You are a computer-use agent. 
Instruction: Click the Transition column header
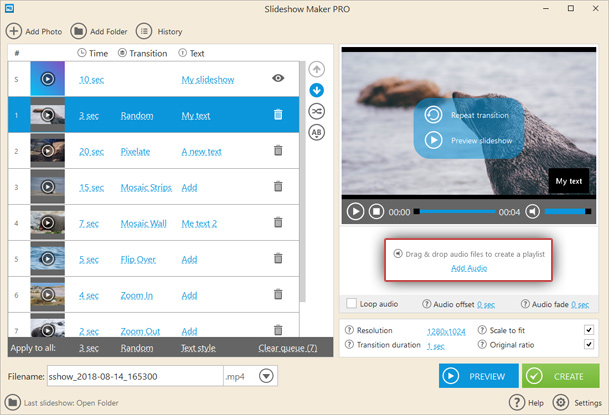coord(143,53)
